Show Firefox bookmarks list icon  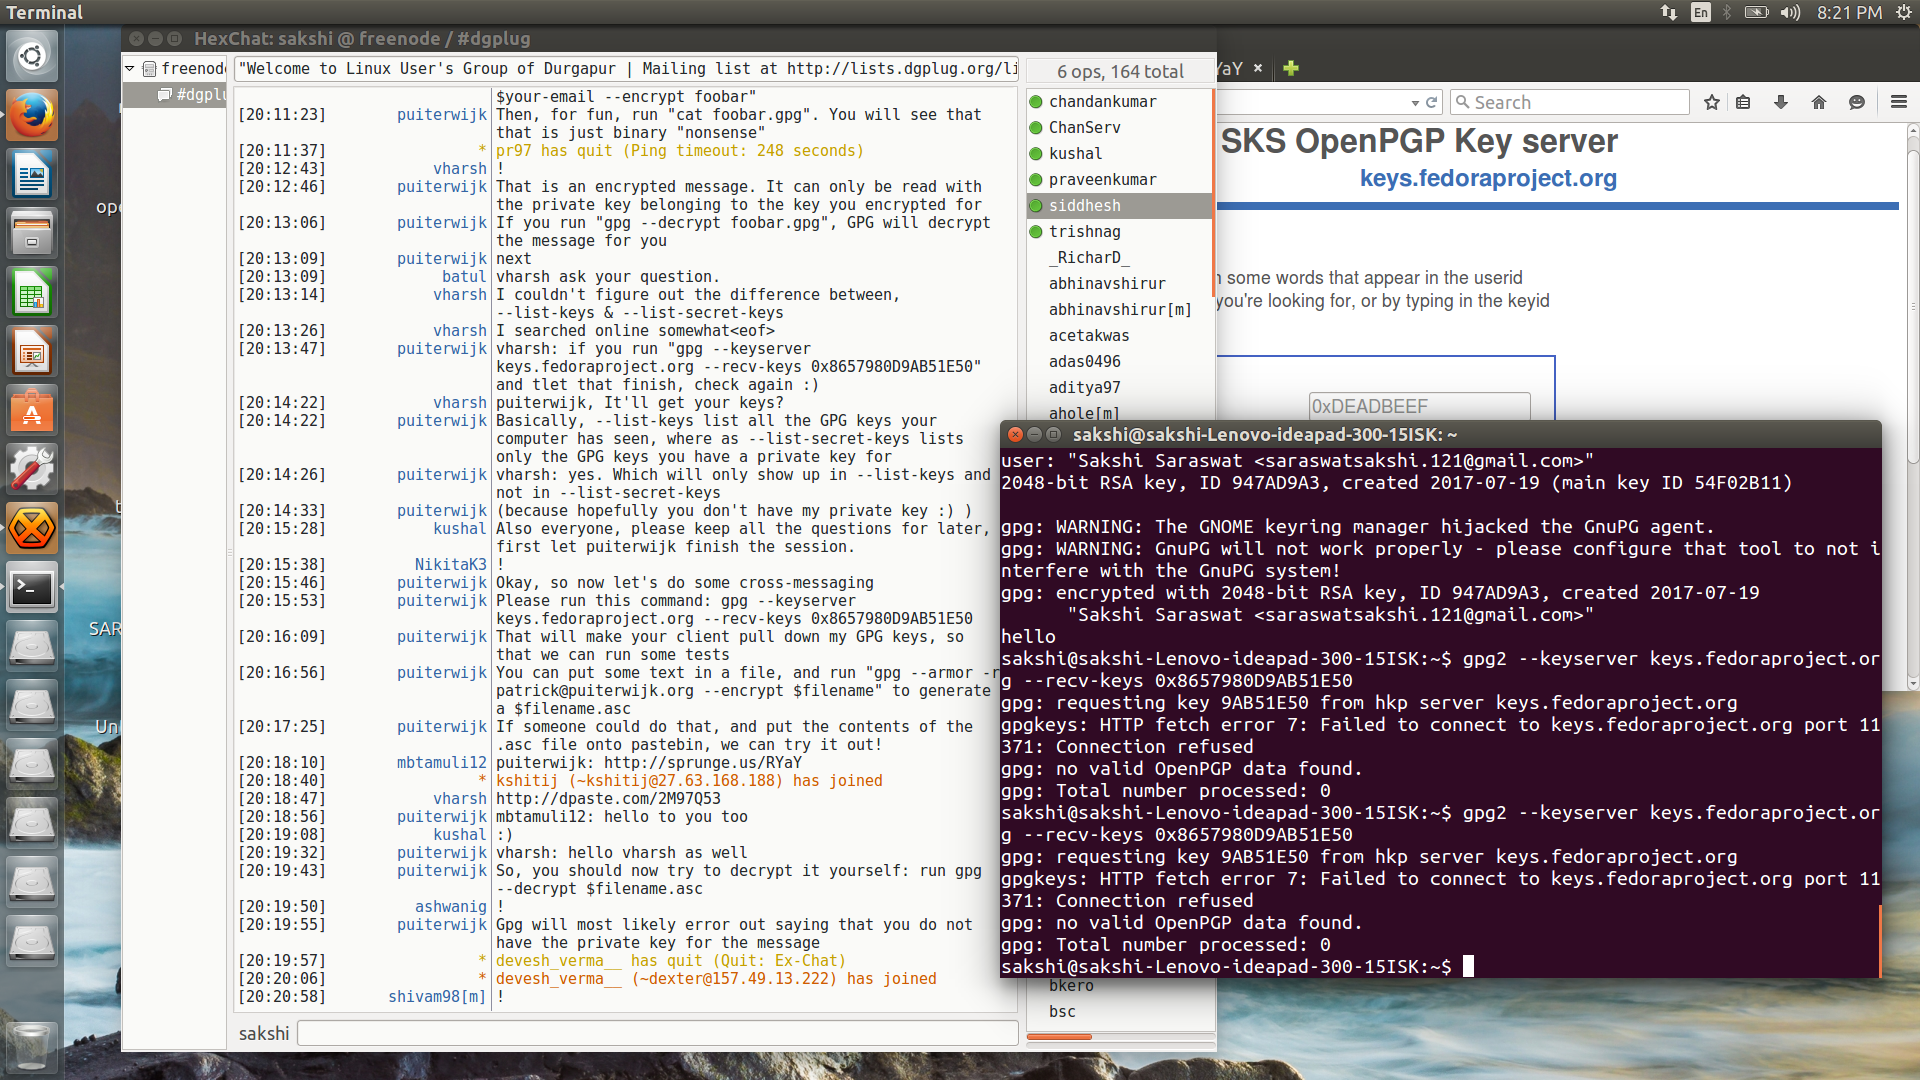point(1744,102)
